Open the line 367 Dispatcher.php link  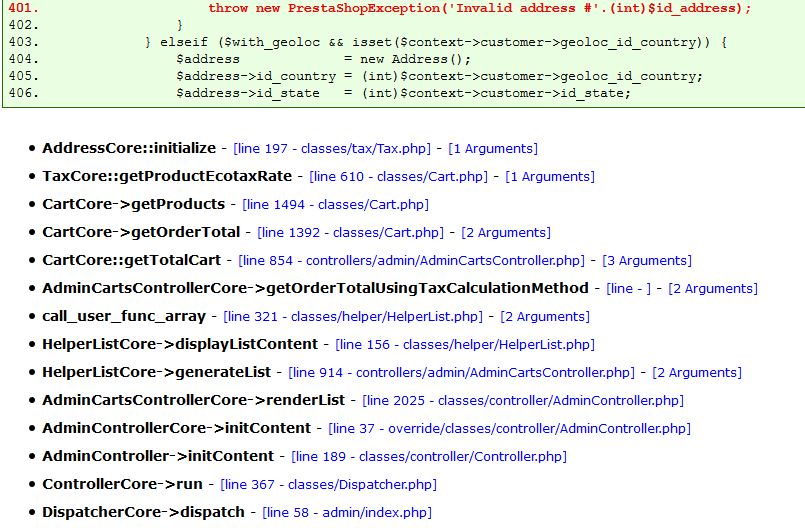coord(328,485)
